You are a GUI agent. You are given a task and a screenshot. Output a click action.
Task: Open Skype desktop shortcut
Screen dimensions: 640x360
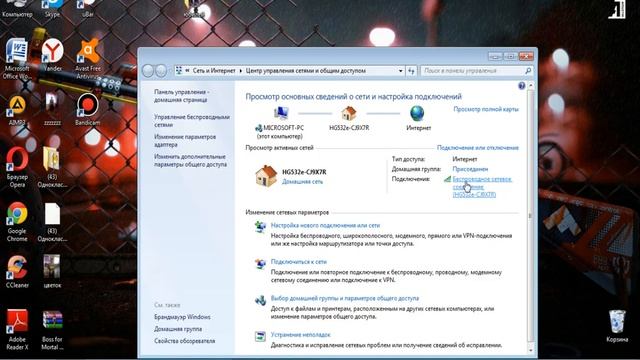[52, 8]
